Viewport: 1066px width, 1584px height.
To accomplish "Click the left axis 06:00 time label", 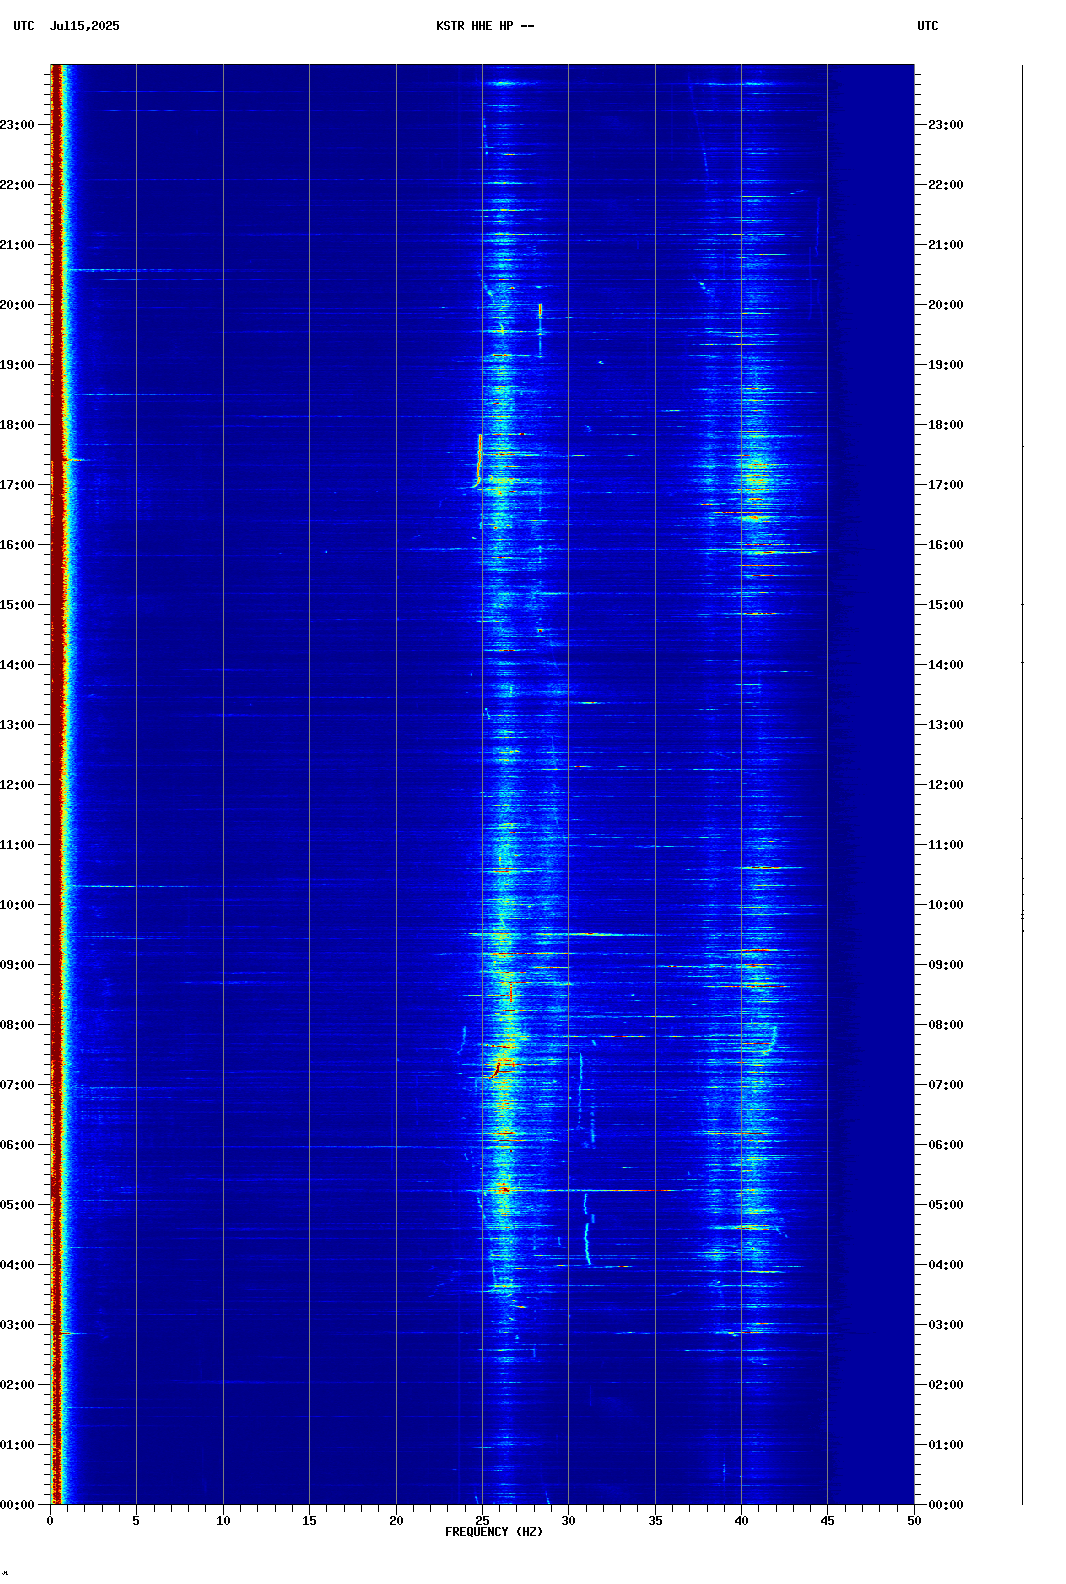I will point(17,1145).
